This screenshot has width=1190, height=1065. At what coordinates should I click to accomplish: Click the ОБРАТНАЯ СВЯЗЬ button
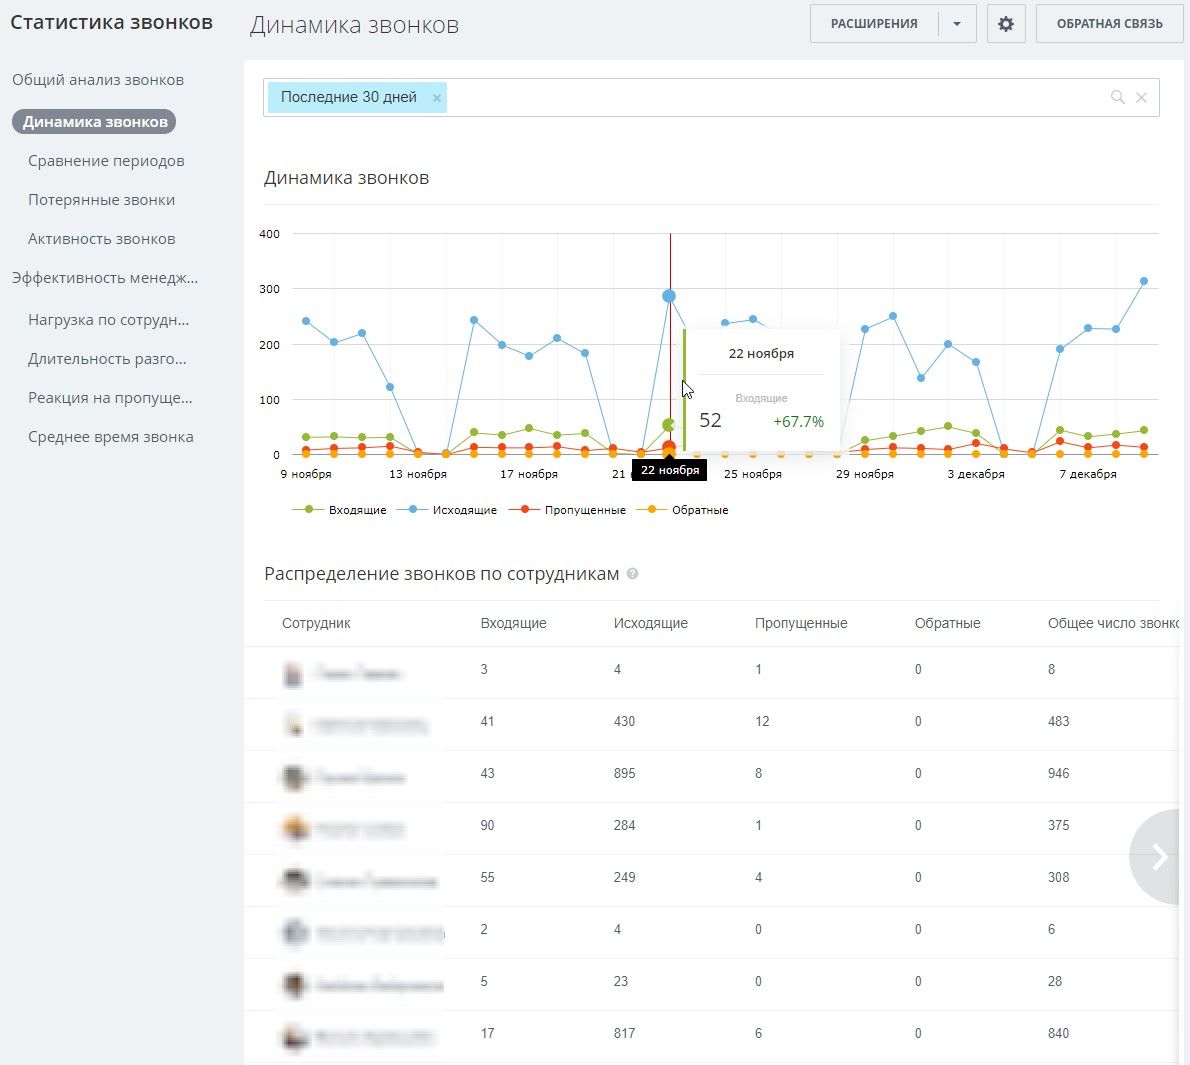[x=1109, y=24]
